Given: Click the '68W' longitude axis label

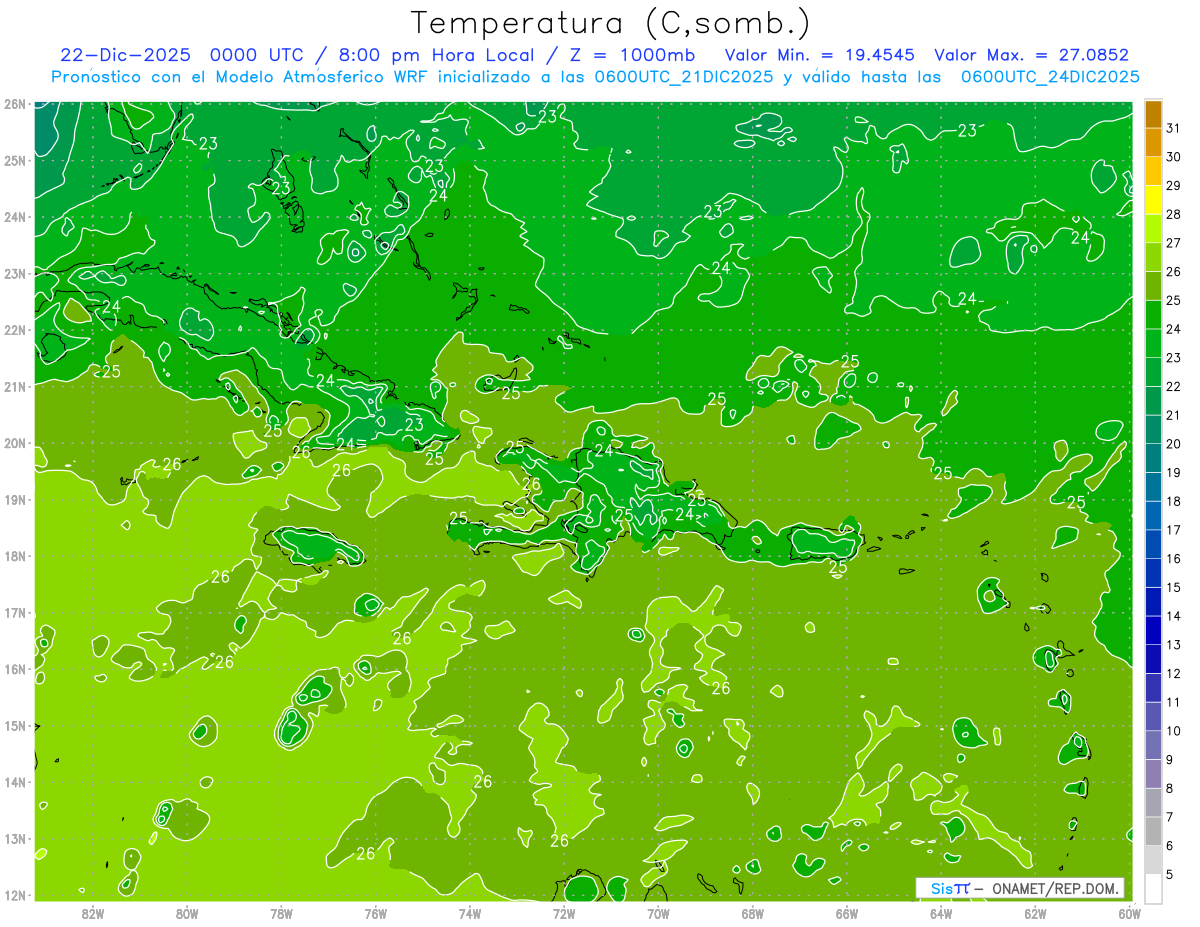Looking at the screenshot, I should [x=752, y=913].
